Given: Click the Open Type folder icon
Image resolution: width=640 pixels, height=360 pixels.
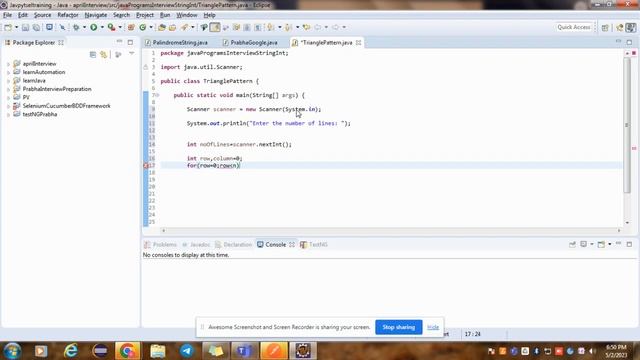Looking at the screenshot, I should tap(162, 27).
